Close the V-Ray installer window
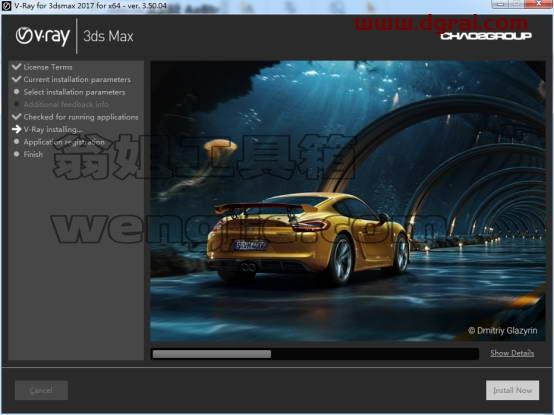Image resolution: width=554 pixels, height=415 pixels. (538, 4)
